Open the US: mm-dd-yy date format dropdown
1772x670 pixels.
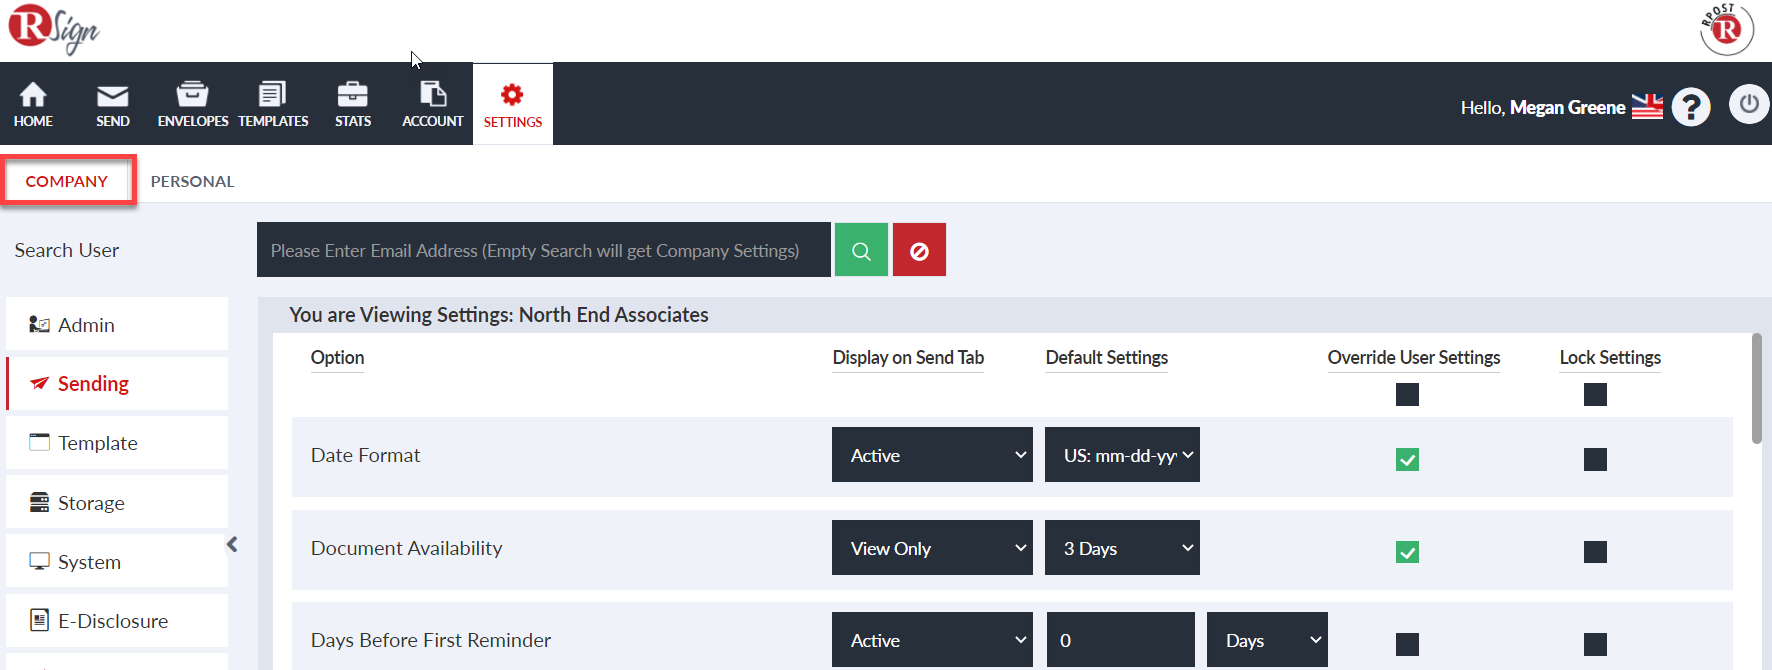[1122, 455]
